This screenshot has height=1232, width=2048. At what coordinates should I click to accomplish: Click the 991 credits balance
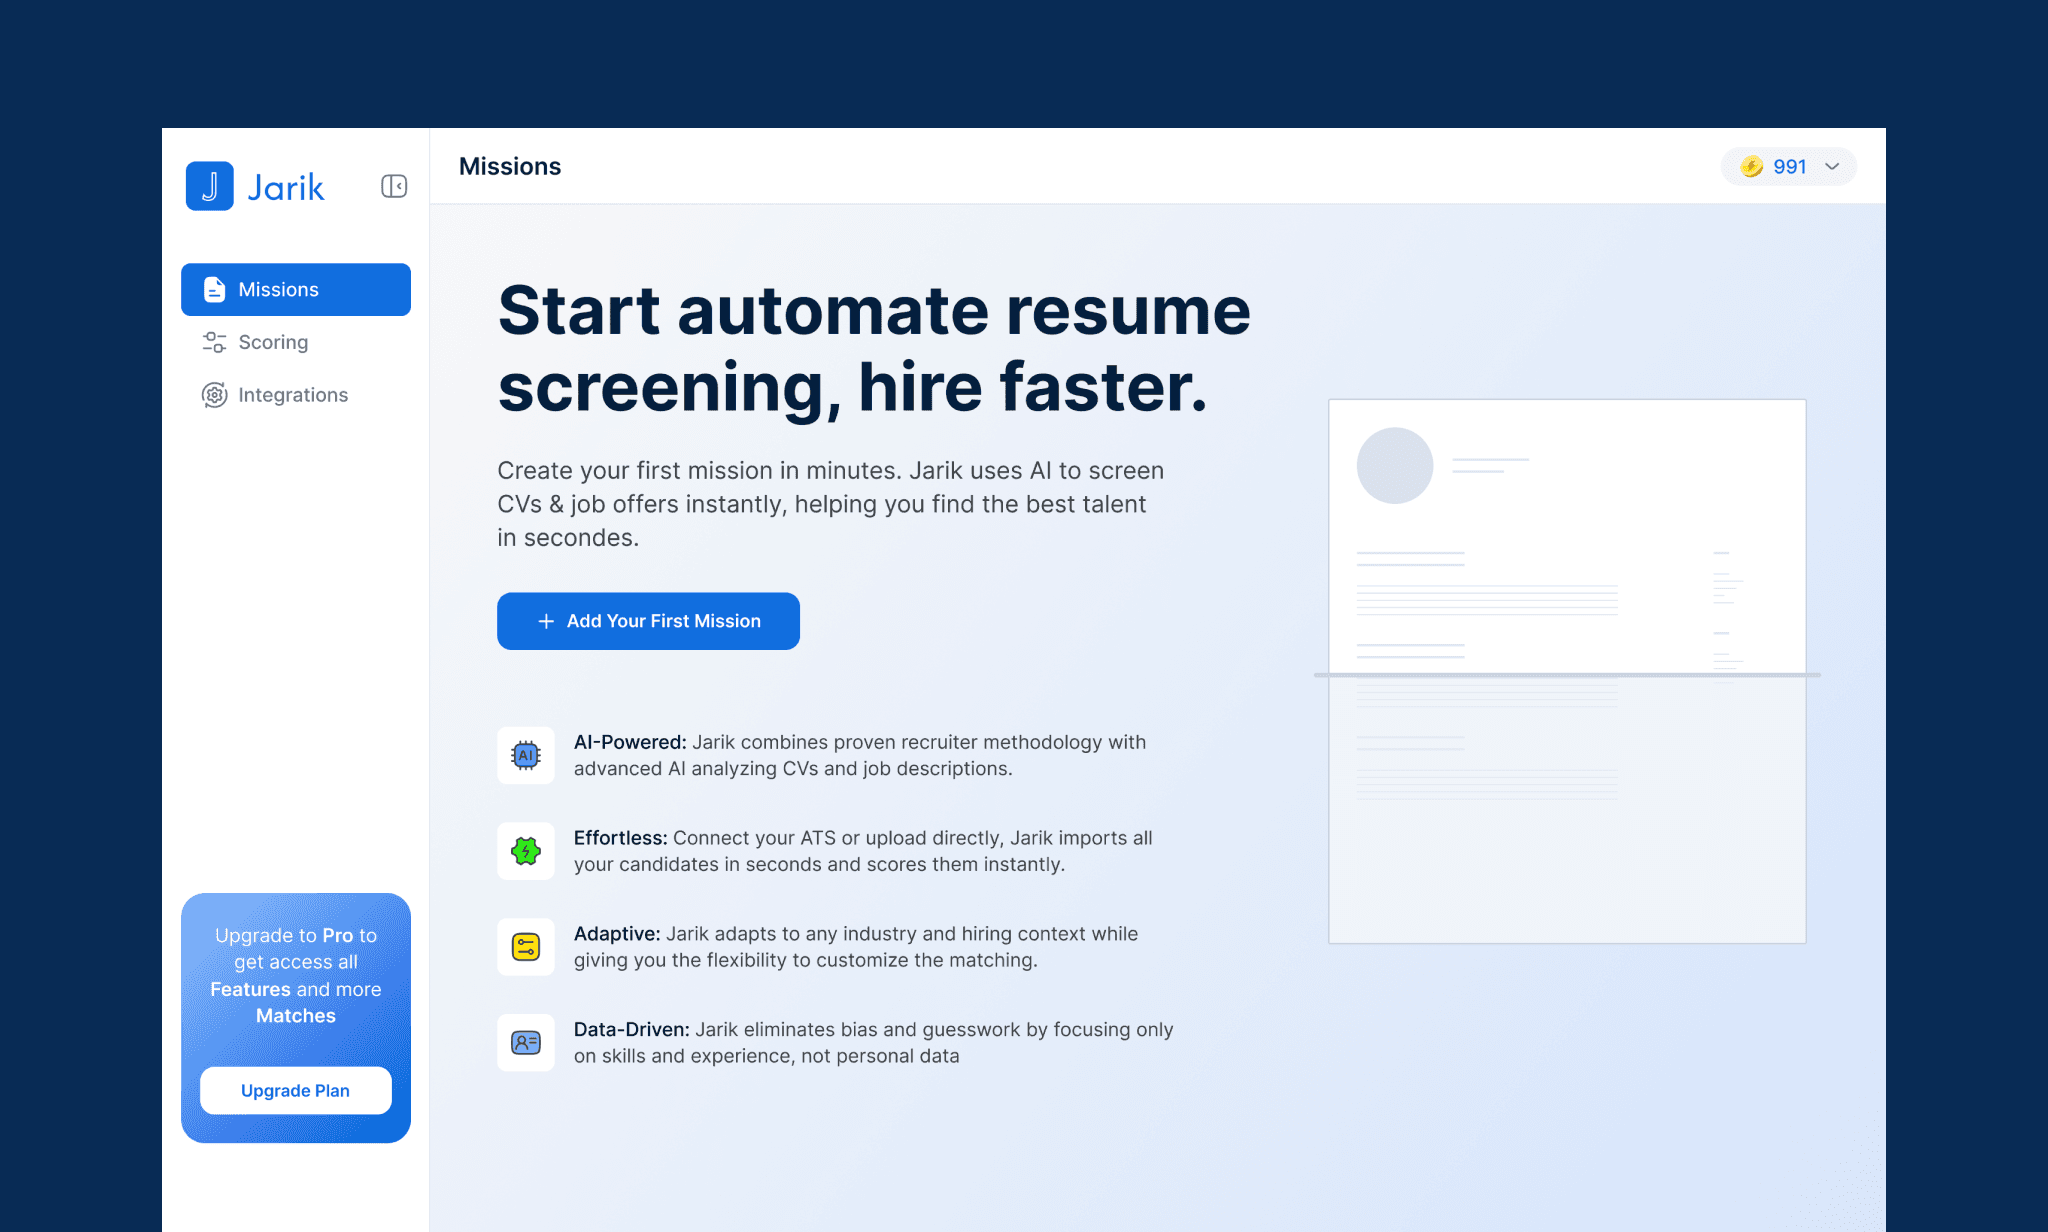click(x=1789, y=167)
